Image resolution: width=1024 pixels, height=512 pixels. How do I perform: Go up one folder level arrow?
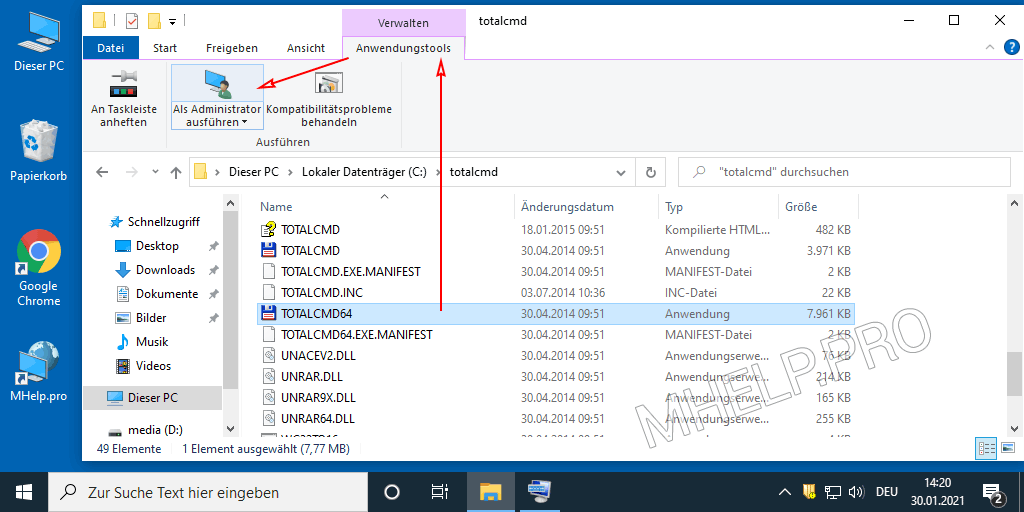[x=176, y=172]
